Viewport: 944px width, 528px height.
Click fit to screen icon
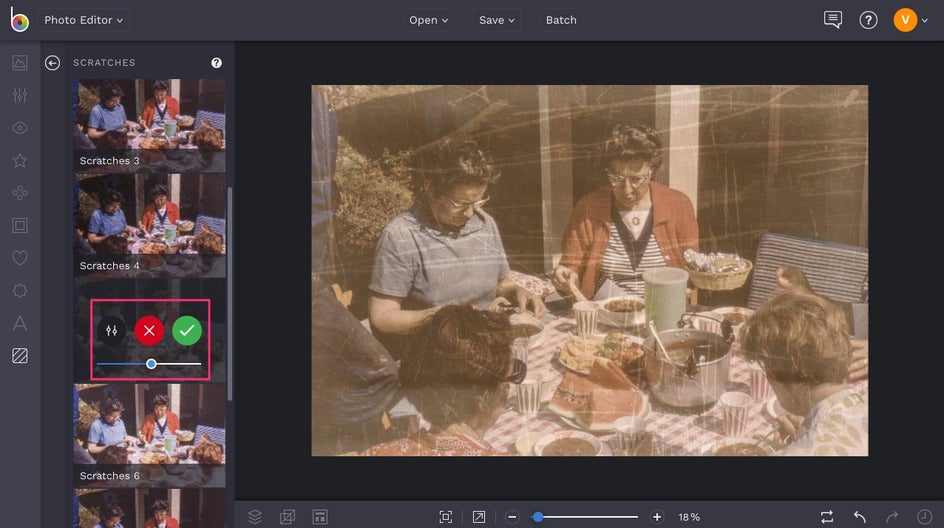(446, 517)
